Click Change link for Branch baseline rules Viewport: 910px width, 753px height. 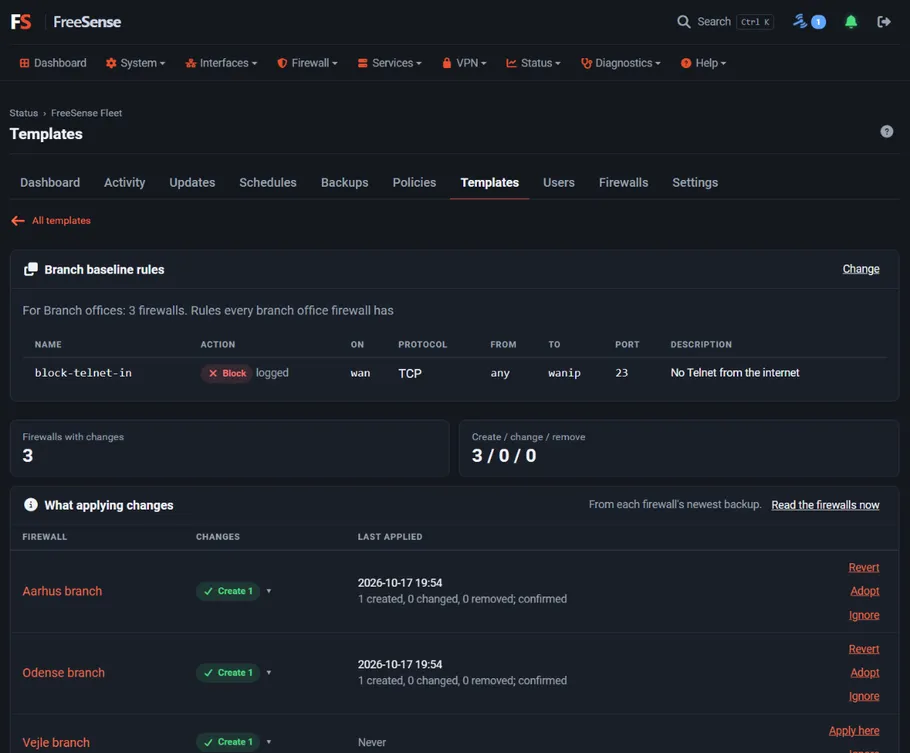(861, 269)
